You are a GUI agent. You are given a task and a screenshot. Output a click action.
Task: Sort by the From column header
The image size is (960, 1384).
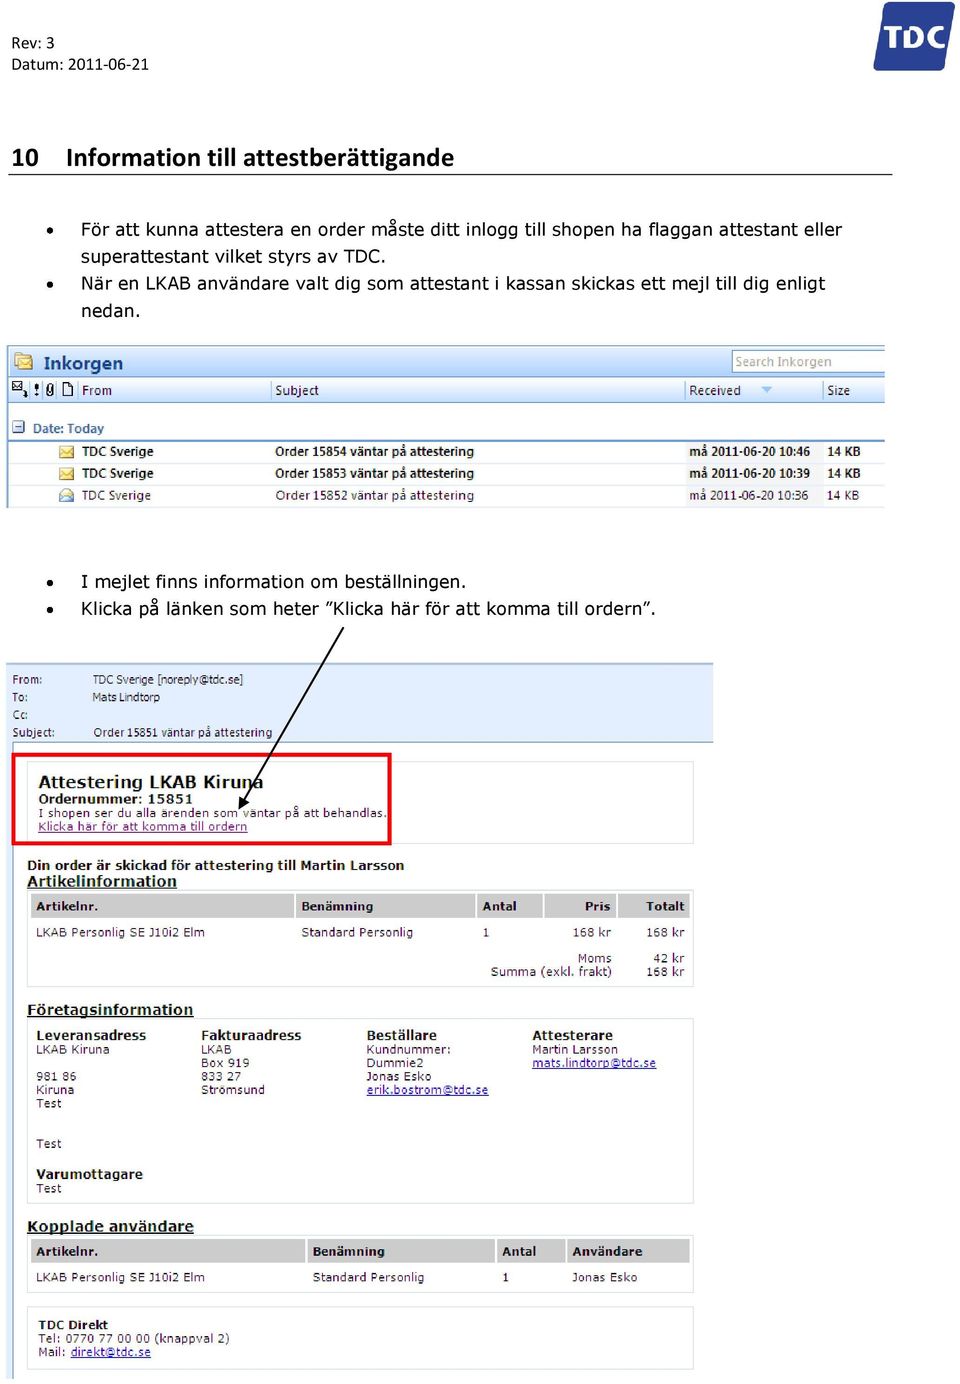[97, 391]
